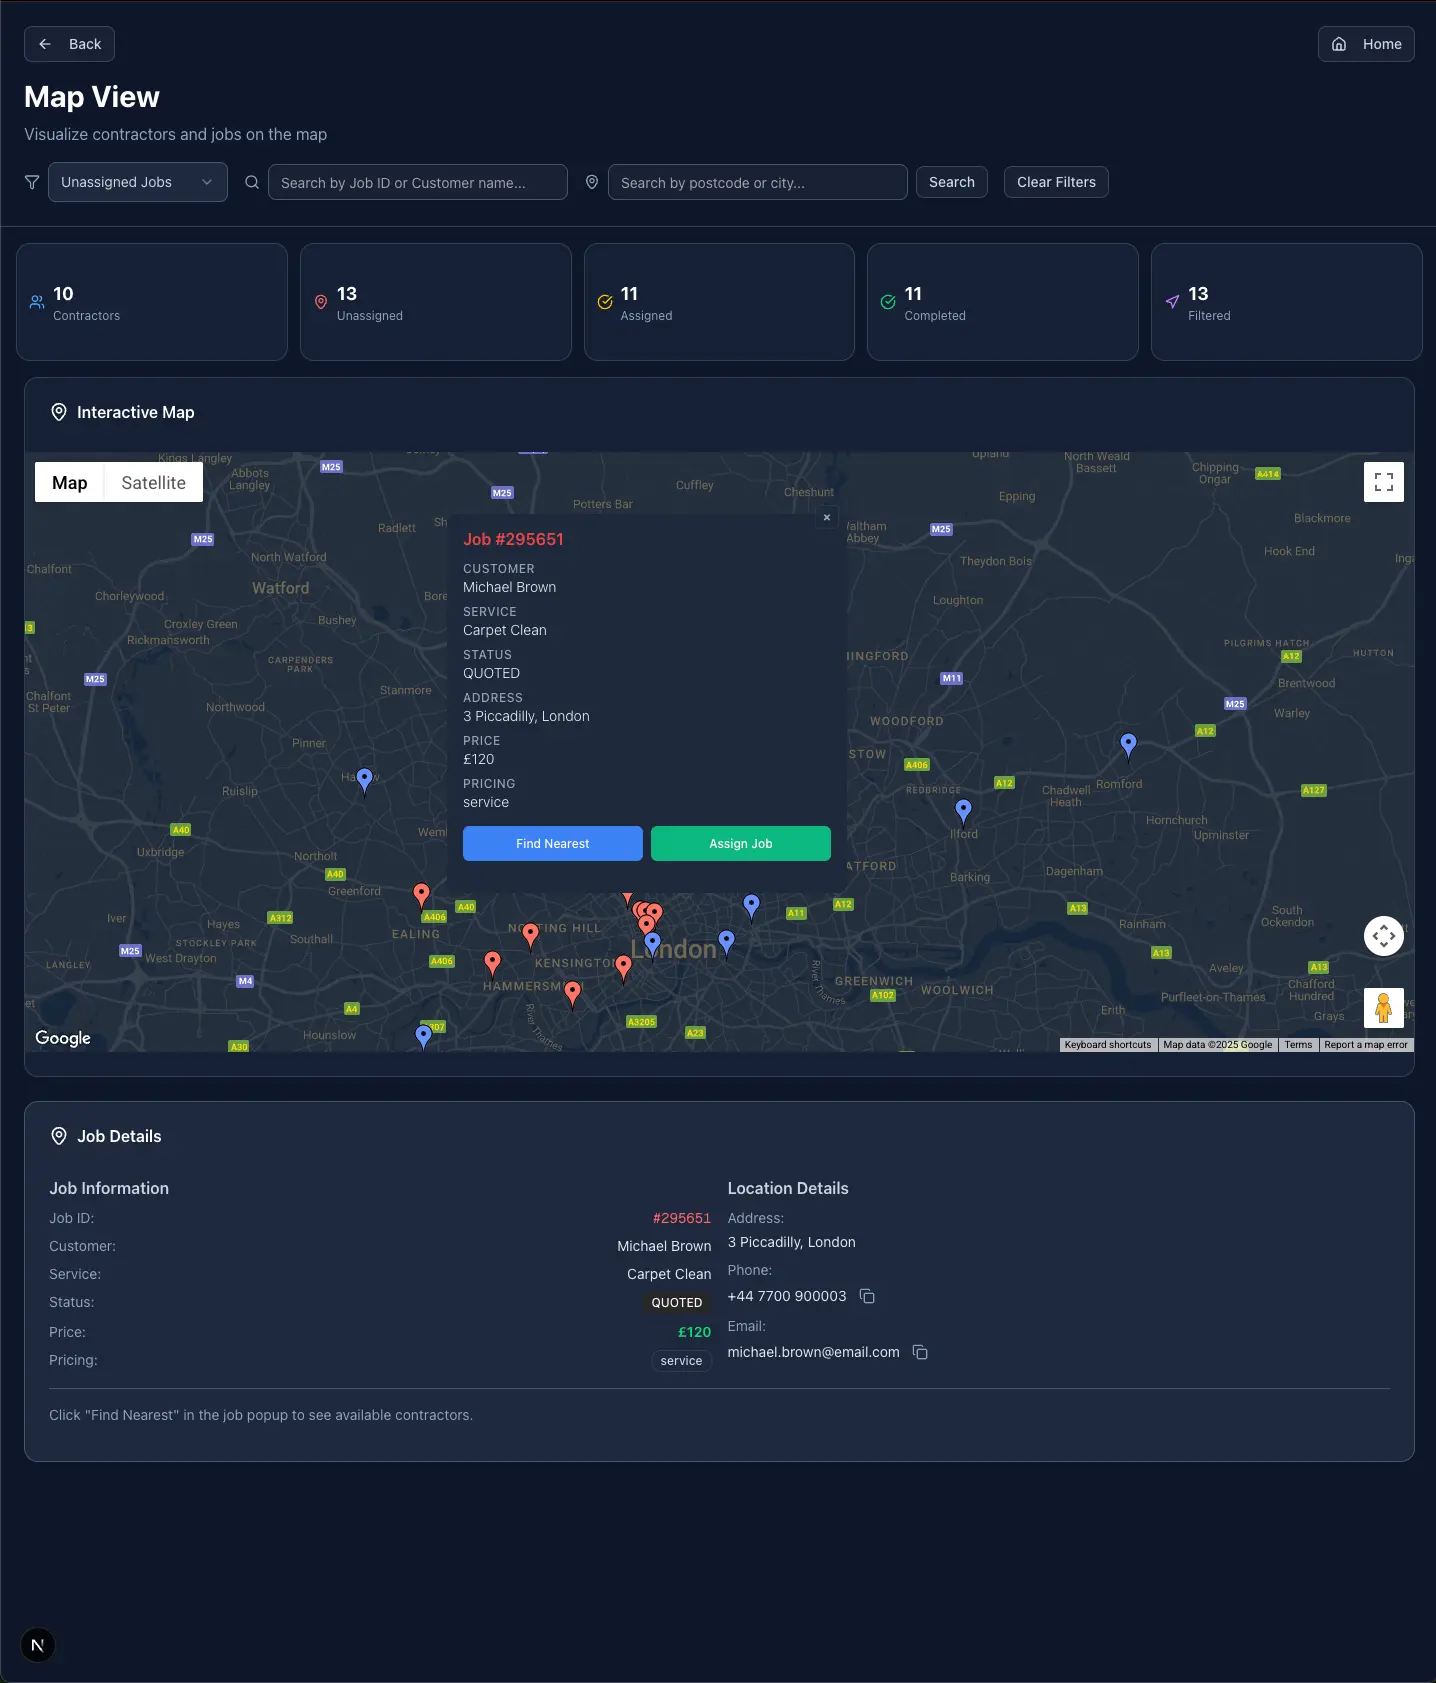Copy the phone number +44 7700 900003

point(868,1296)
